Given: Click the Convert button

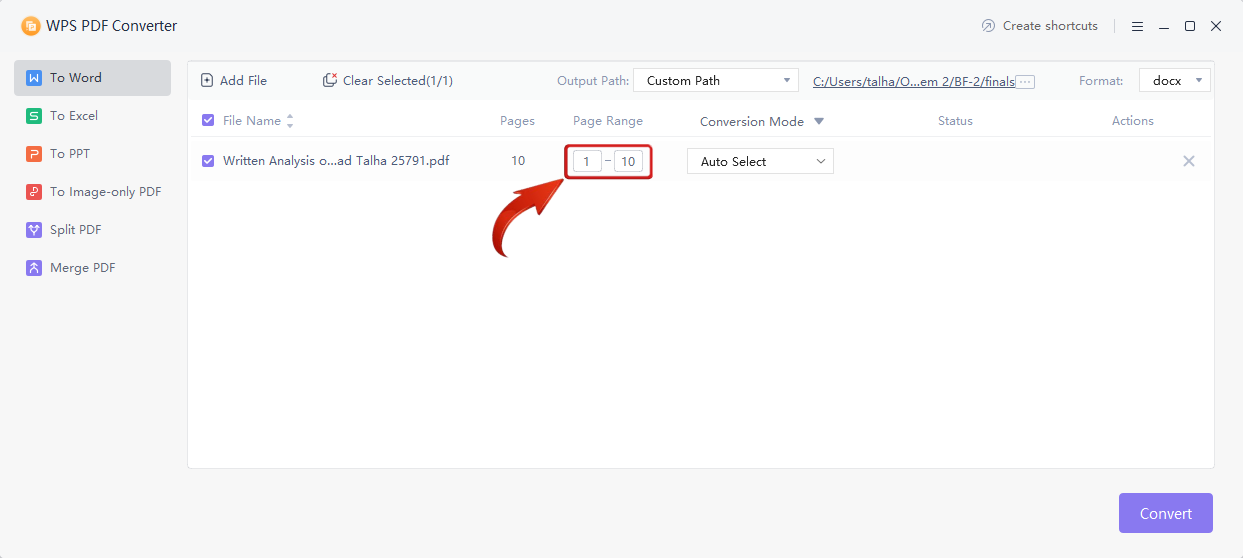Looking at the screenshot, I should pos(1166,513).
